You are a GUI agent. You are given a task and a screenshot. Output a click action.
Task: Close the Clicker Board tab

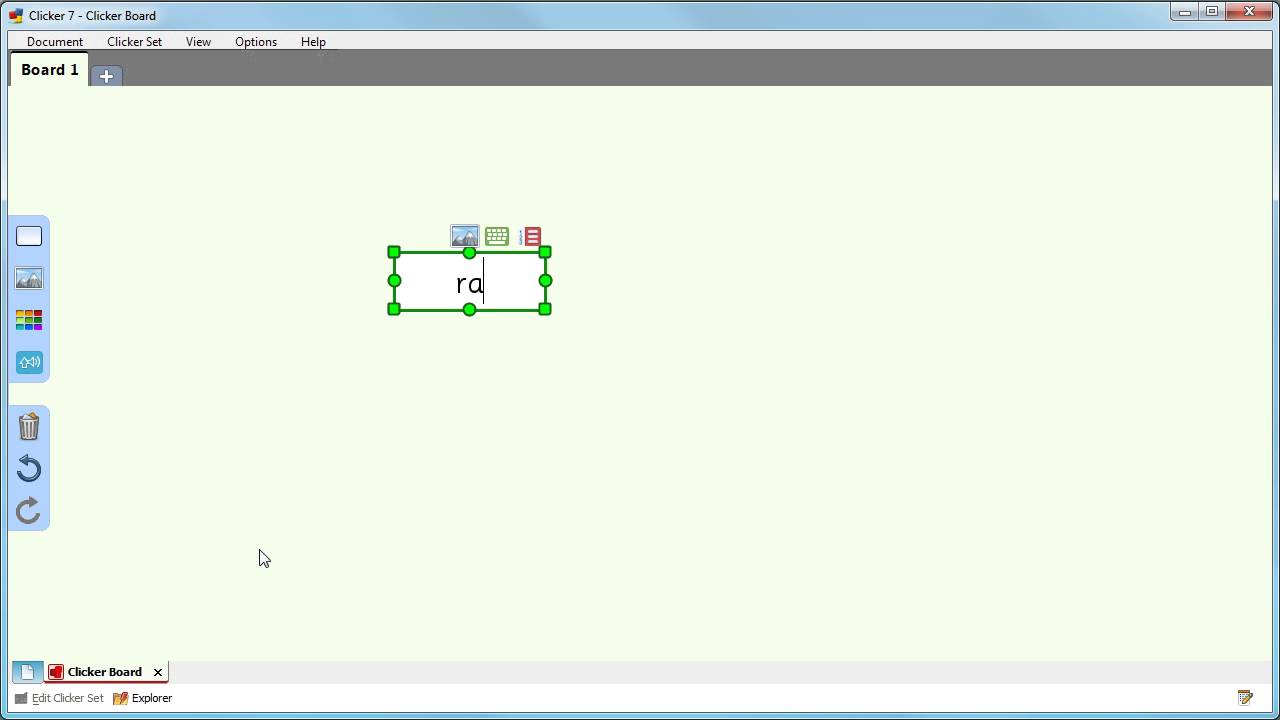tap(158, 672)
